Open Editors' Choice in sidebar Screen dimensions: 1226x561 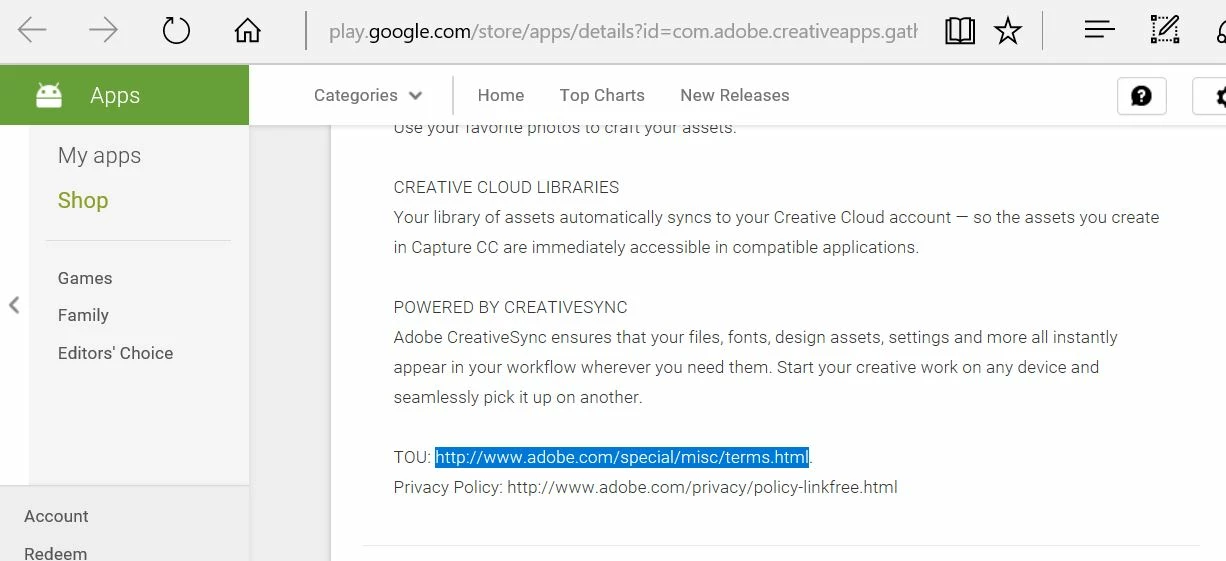(116, 353)
